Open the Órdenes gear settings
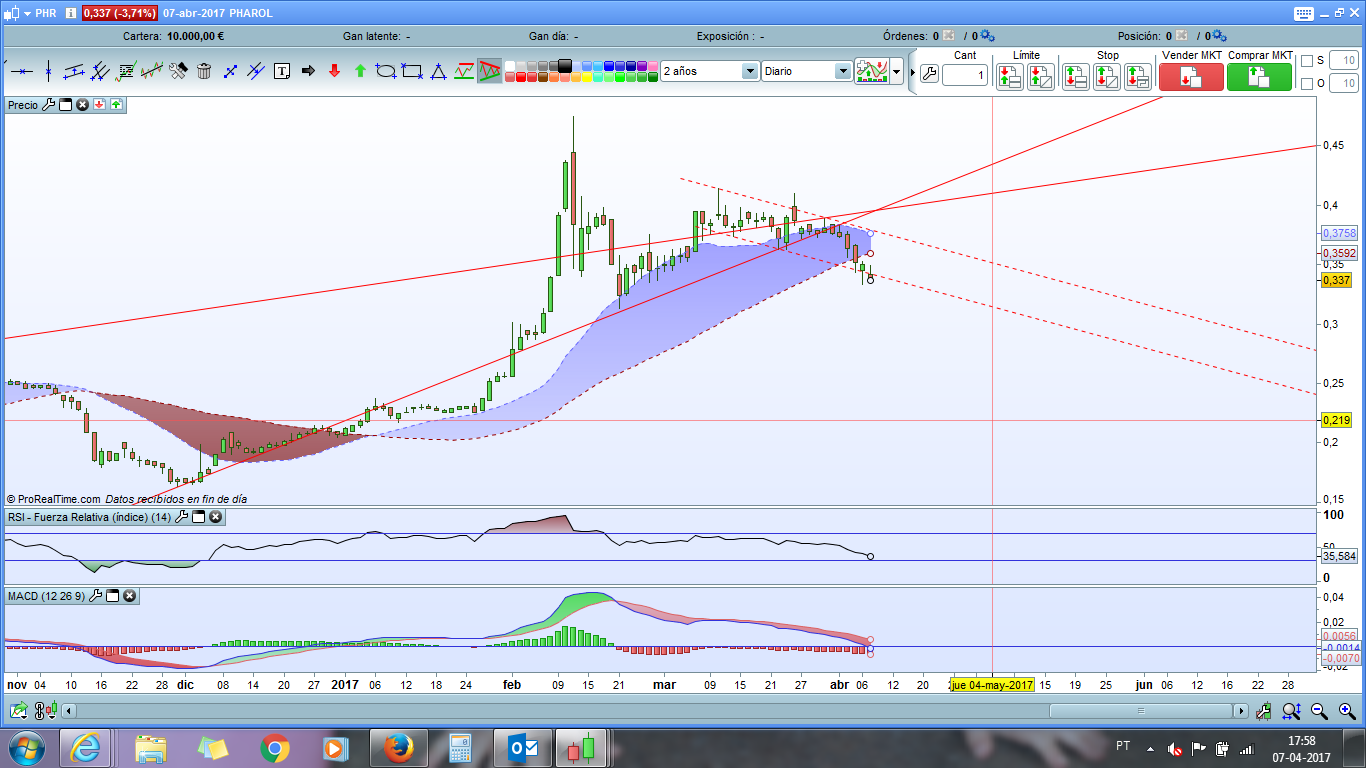 [986, 36]
